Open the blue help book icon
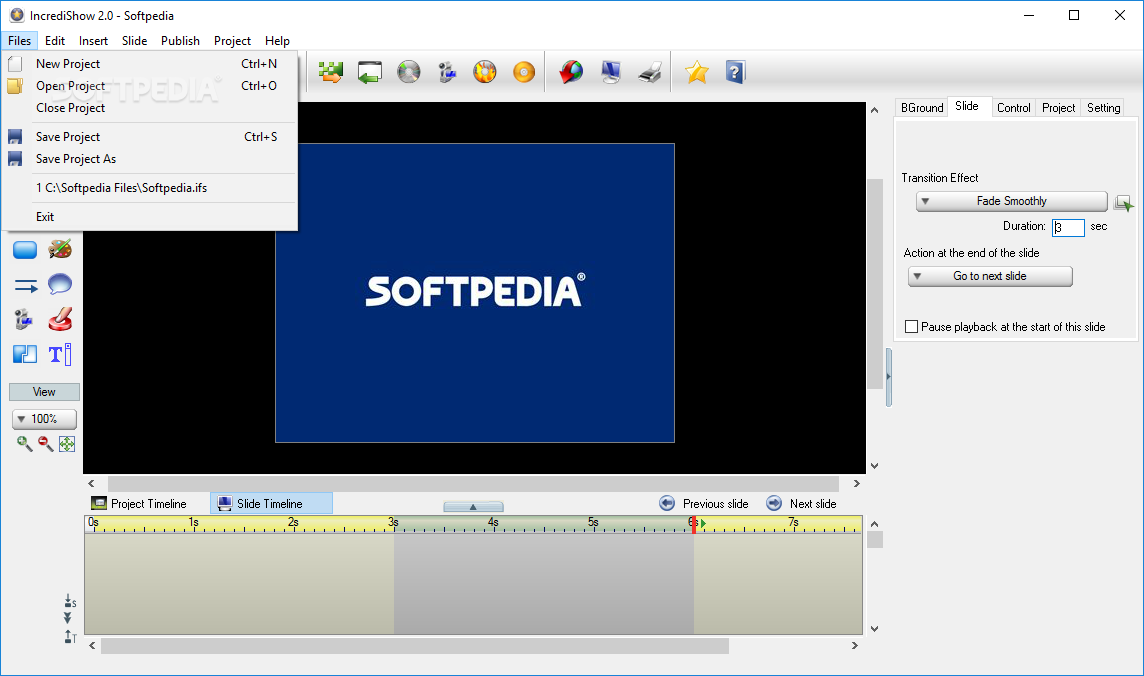 click(x=735, y=72)
